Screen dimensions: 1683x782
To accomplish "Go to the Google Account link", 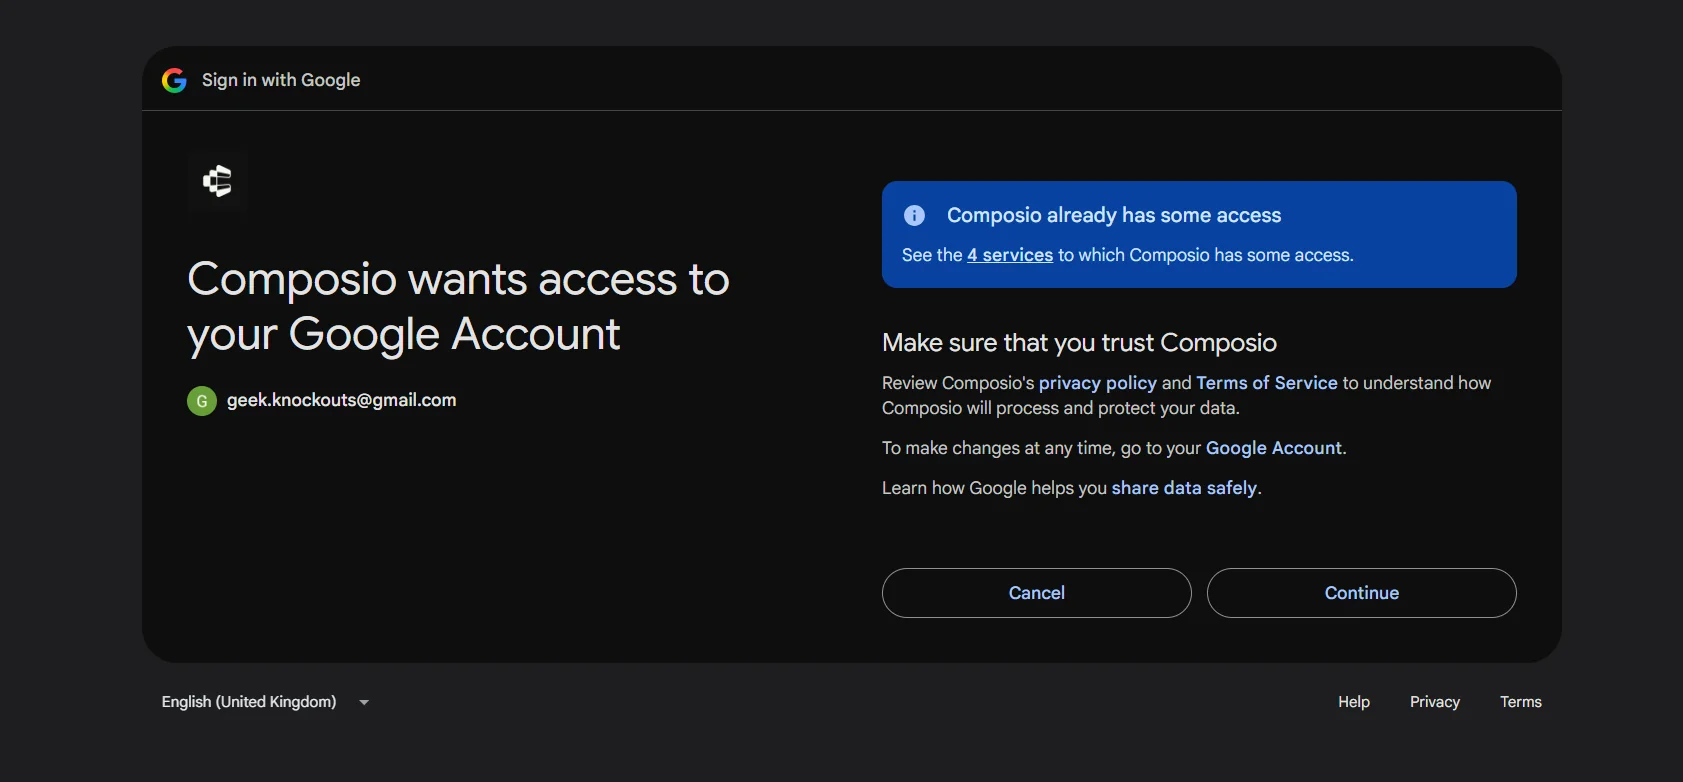I will click(1274, 448).
